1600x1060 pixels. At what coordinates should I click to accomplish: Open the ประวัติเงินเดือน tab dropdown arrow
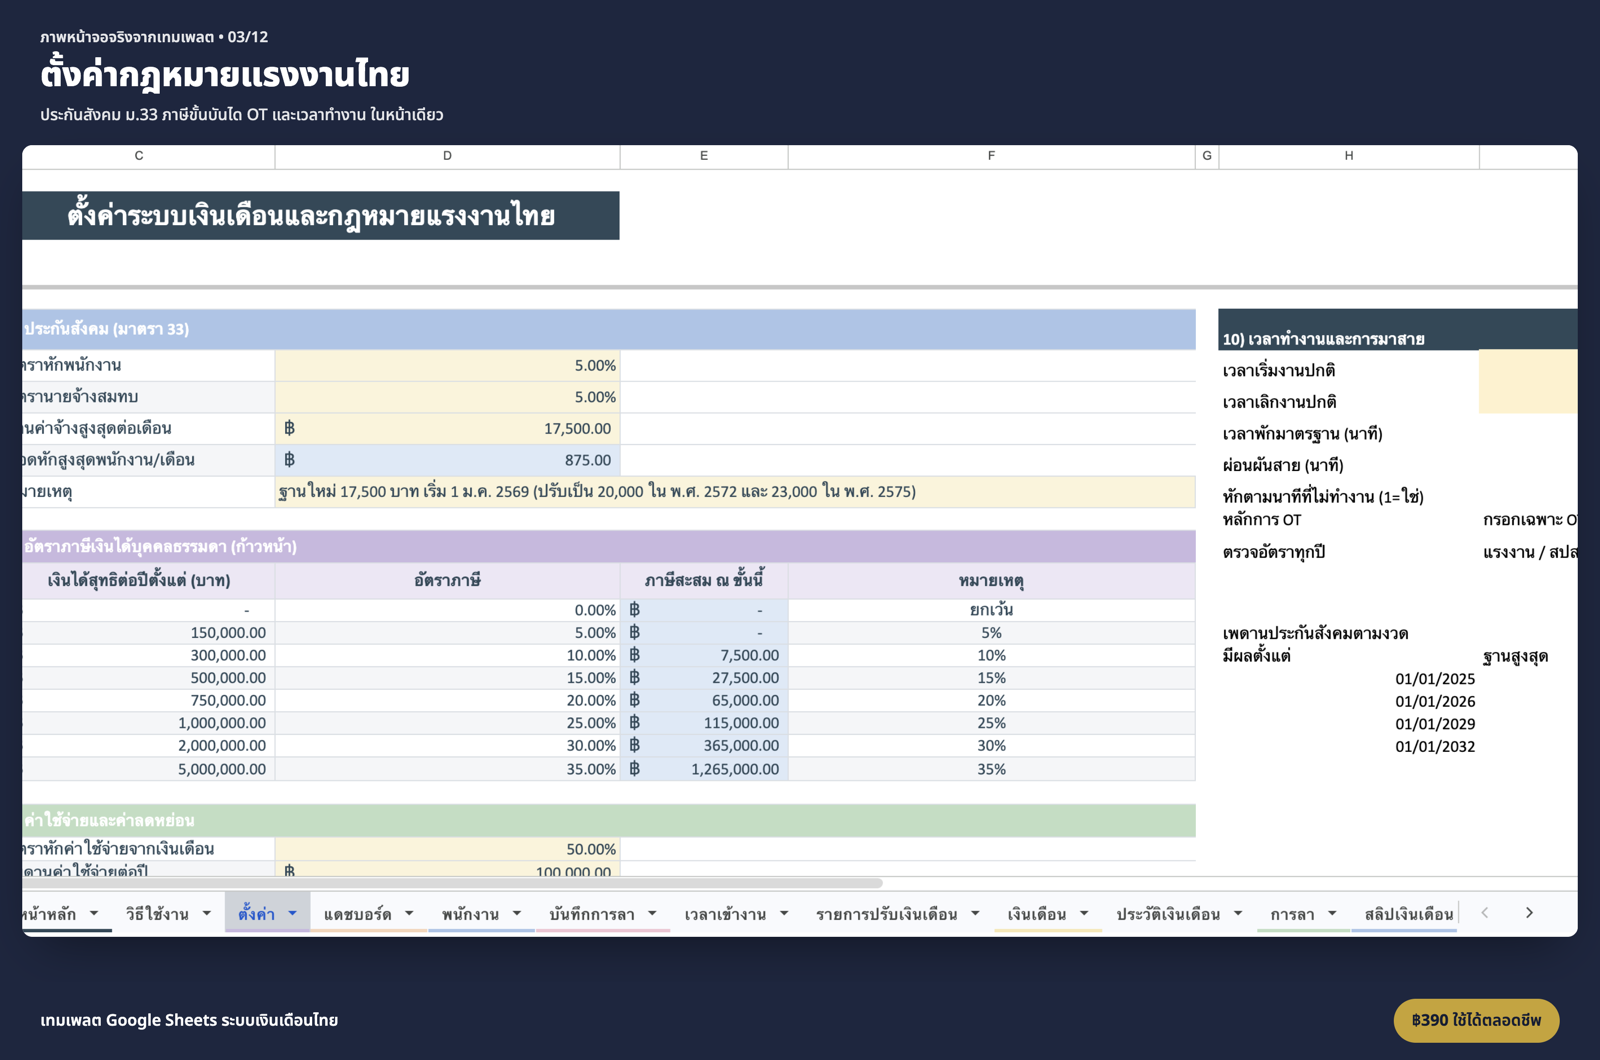tap(1238, 913)
